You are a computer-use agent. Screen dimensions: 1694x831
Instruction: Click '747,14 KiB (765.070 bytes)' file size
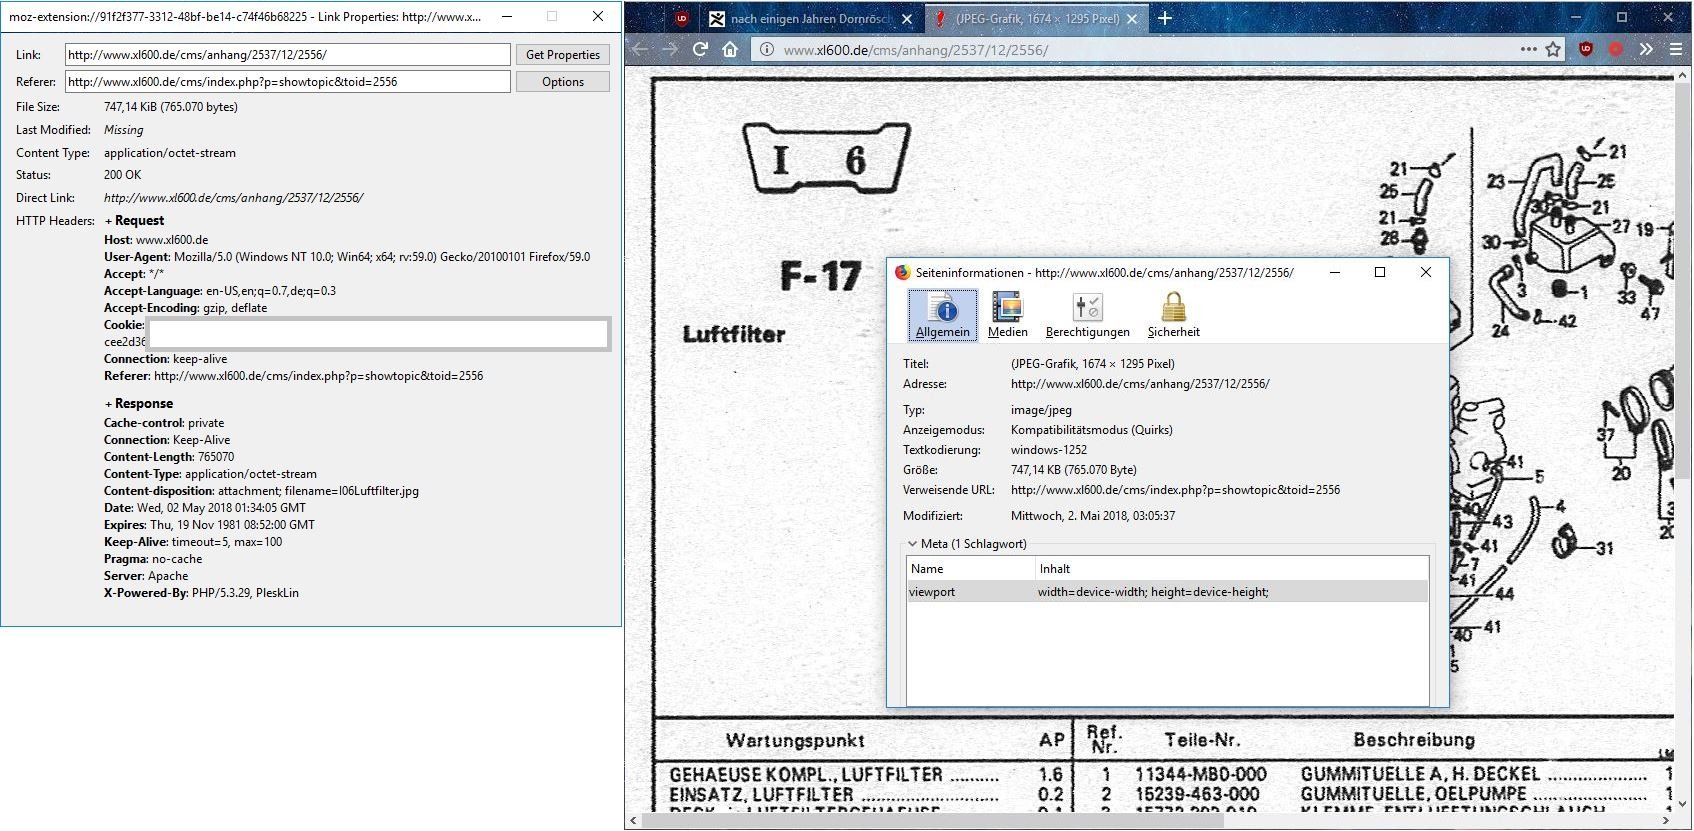pyautogui.click(x=171, y=107)
